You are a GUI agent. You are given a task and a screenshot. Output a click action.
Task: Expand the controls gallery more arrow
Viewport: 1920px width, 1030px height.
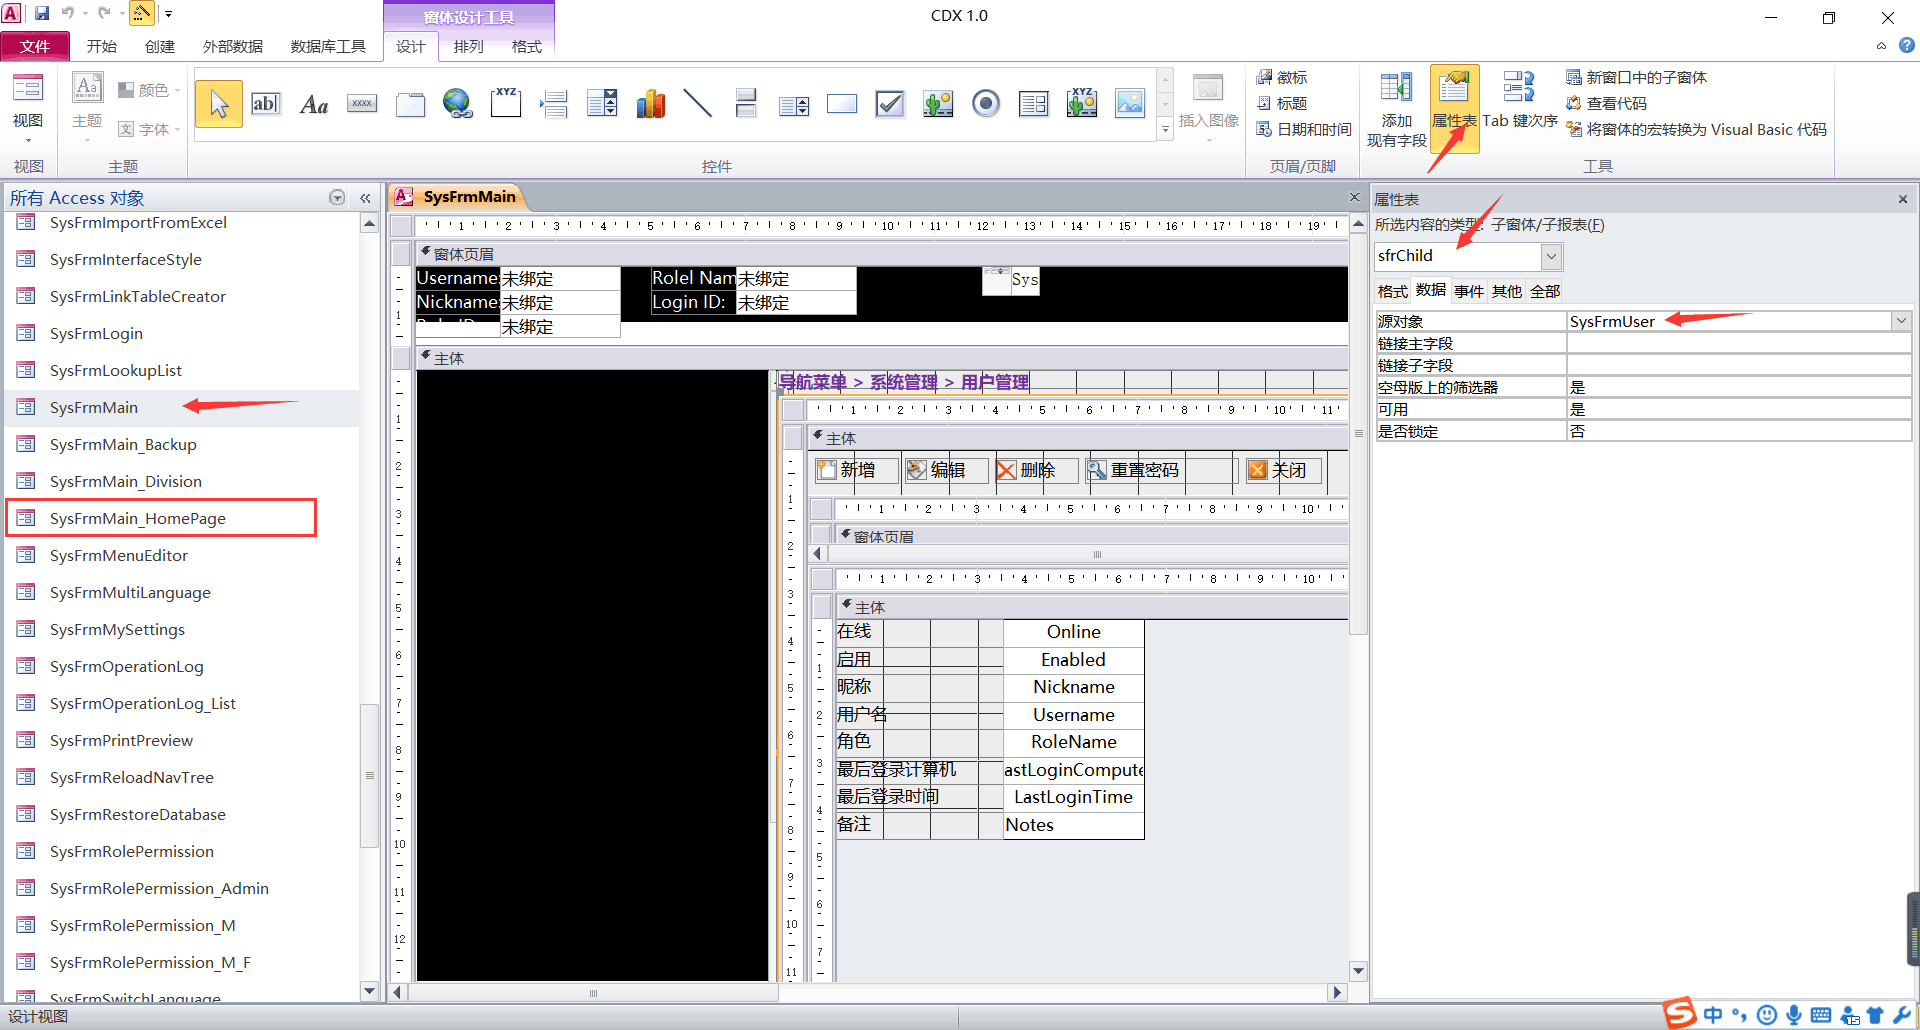(1165, 129)
